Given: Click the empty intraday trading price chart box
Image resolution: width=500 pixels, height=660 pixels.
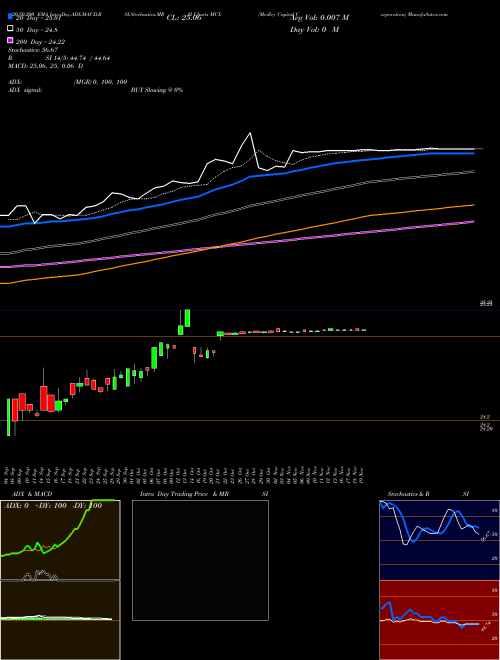Looking at the screenshot, I should click(x=200, y=560).
